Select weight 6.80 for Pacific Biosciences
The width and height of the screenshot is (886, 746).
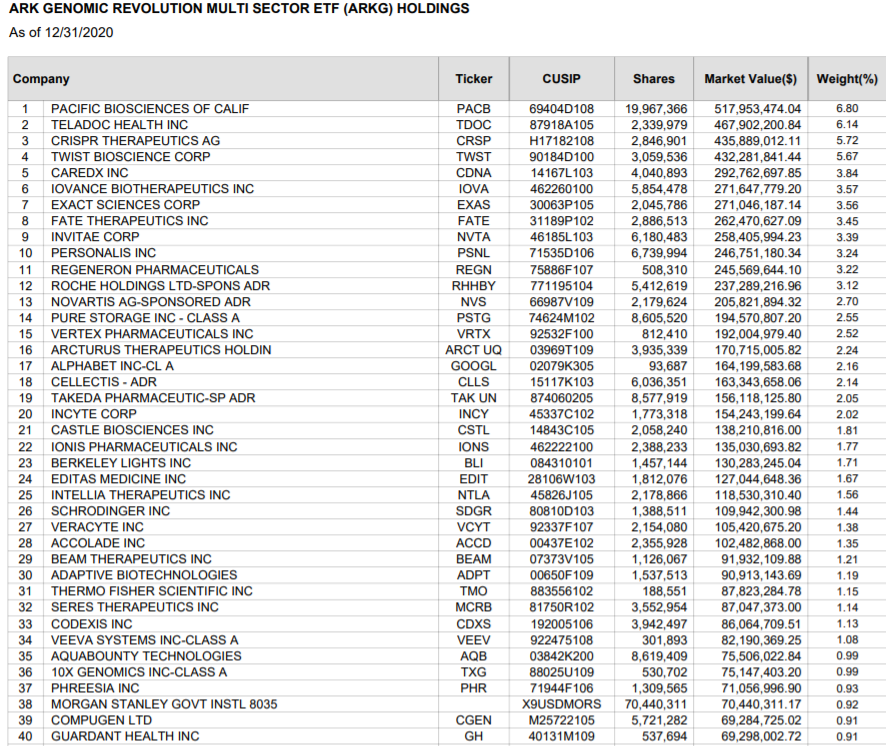tap(848, 109)
